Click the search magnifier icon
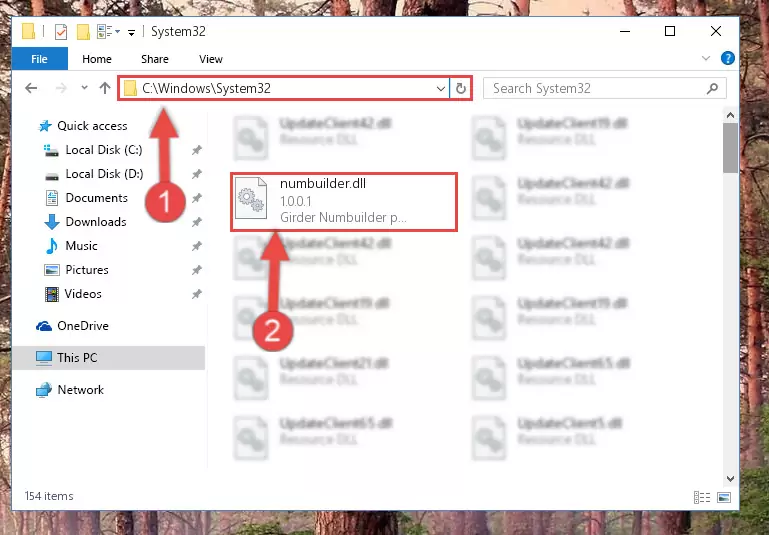Viewport: 769px width, 535px height. pos(713,88)
